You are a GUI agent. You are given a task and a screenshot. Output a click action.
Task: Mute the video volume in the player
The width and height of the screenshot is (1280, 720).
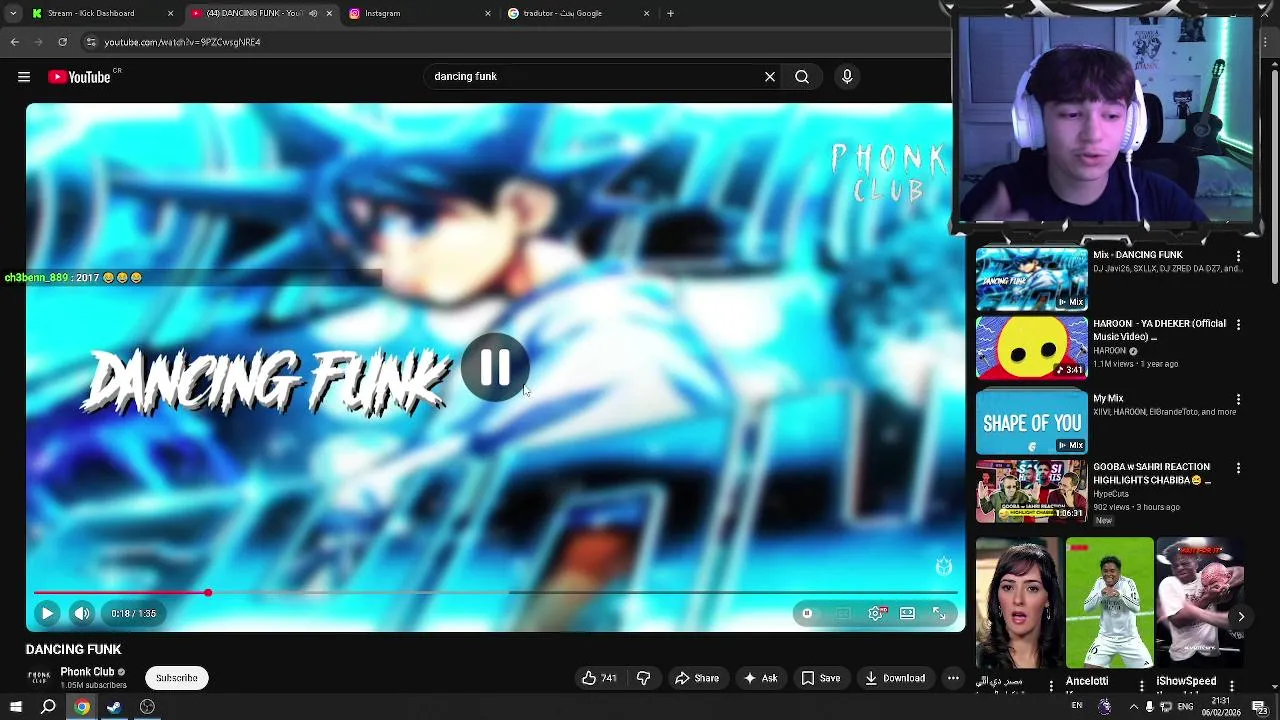(x=82, y=613)
